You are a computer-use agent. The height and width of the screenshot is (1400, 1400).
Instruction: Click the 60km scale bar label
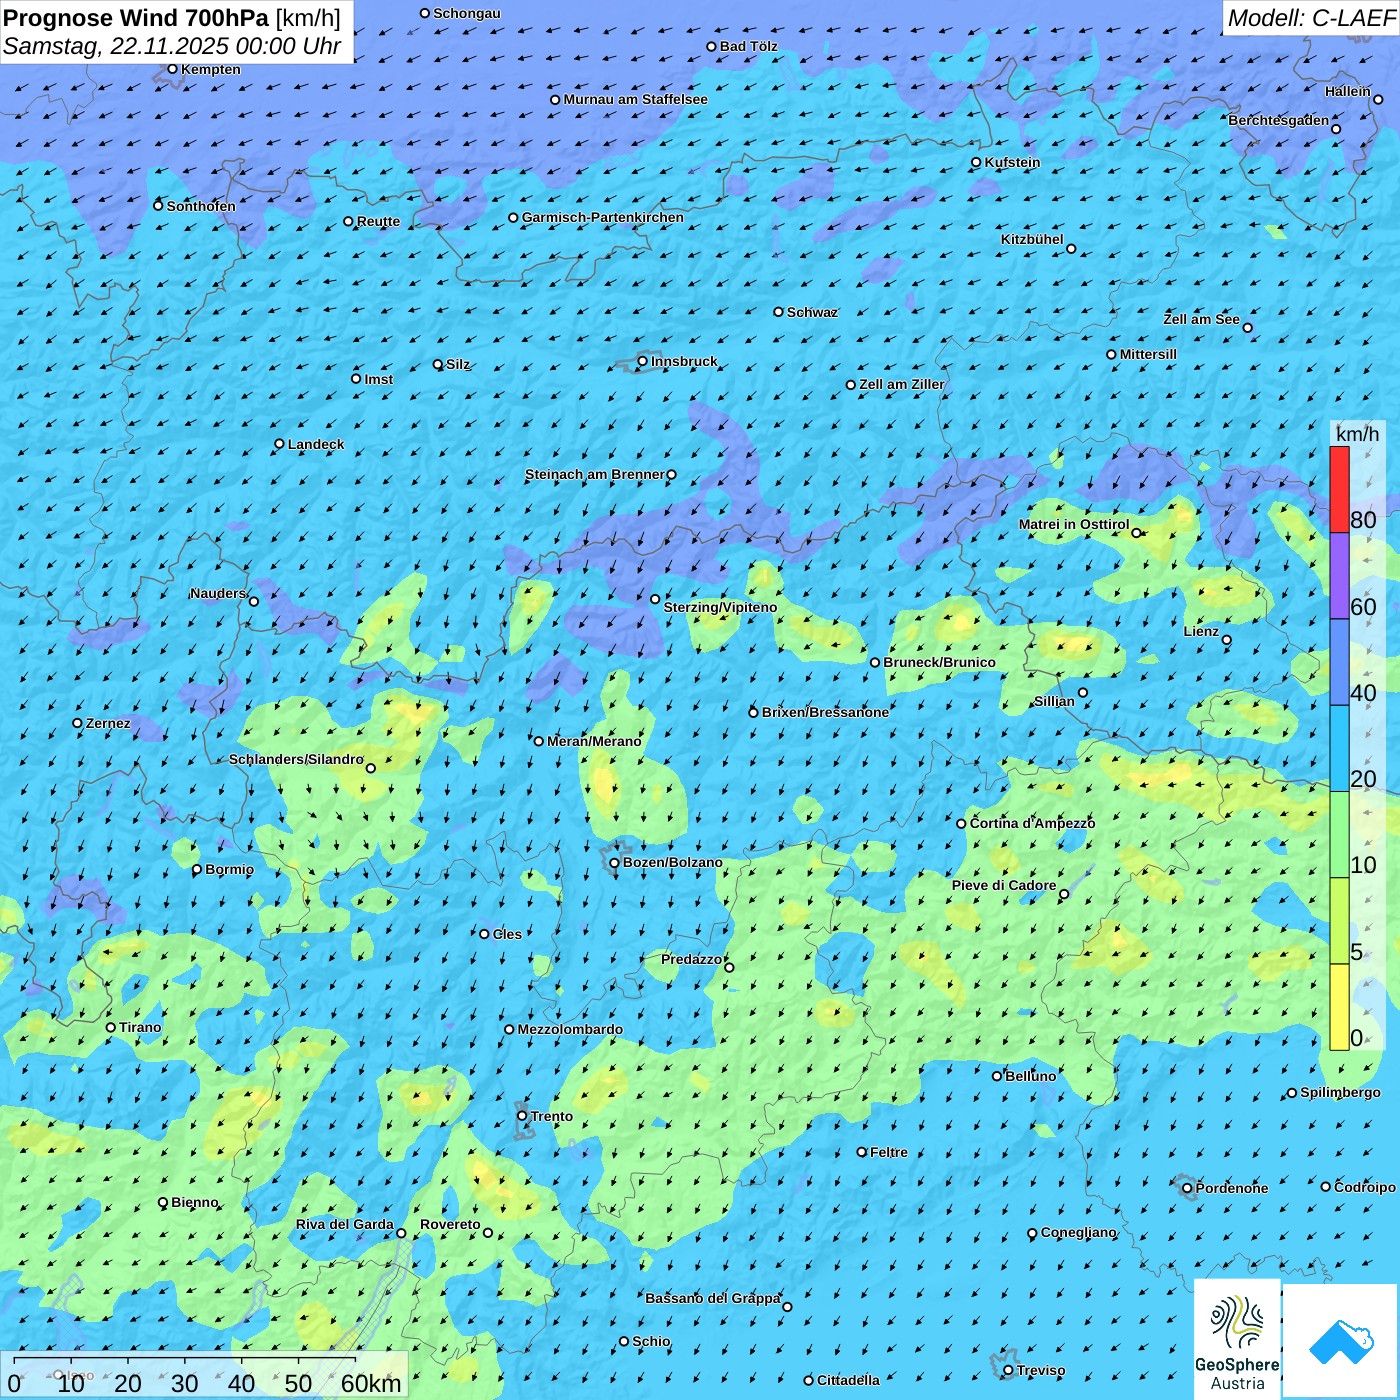[371, 1383]
